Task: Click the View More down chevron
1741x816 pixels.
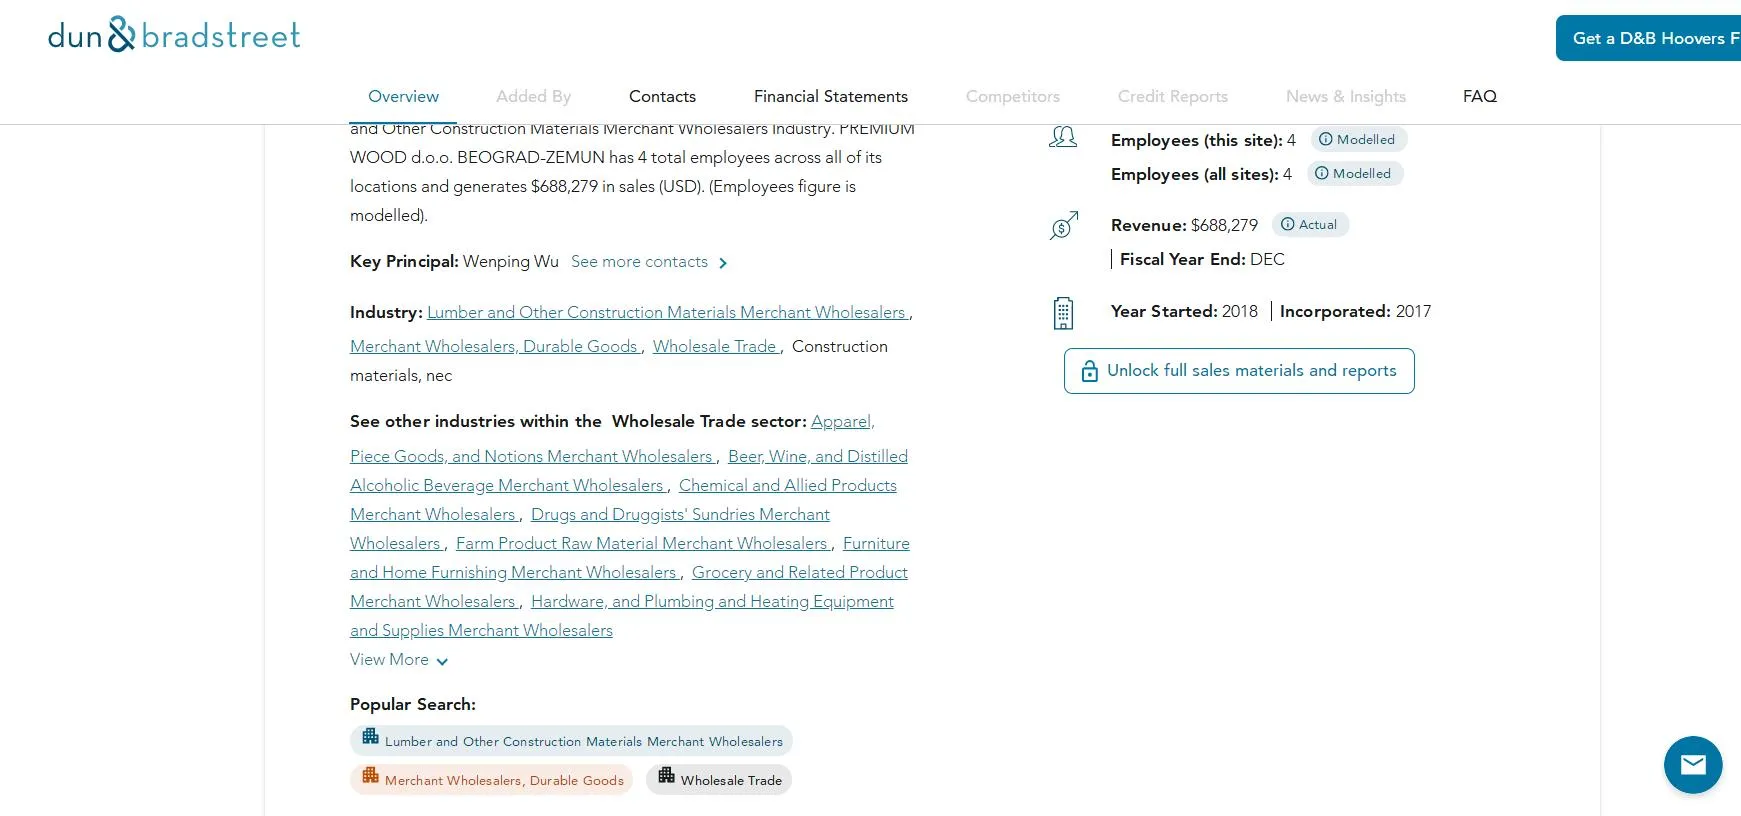Action: pyautogui.click(x=442, y=661)
